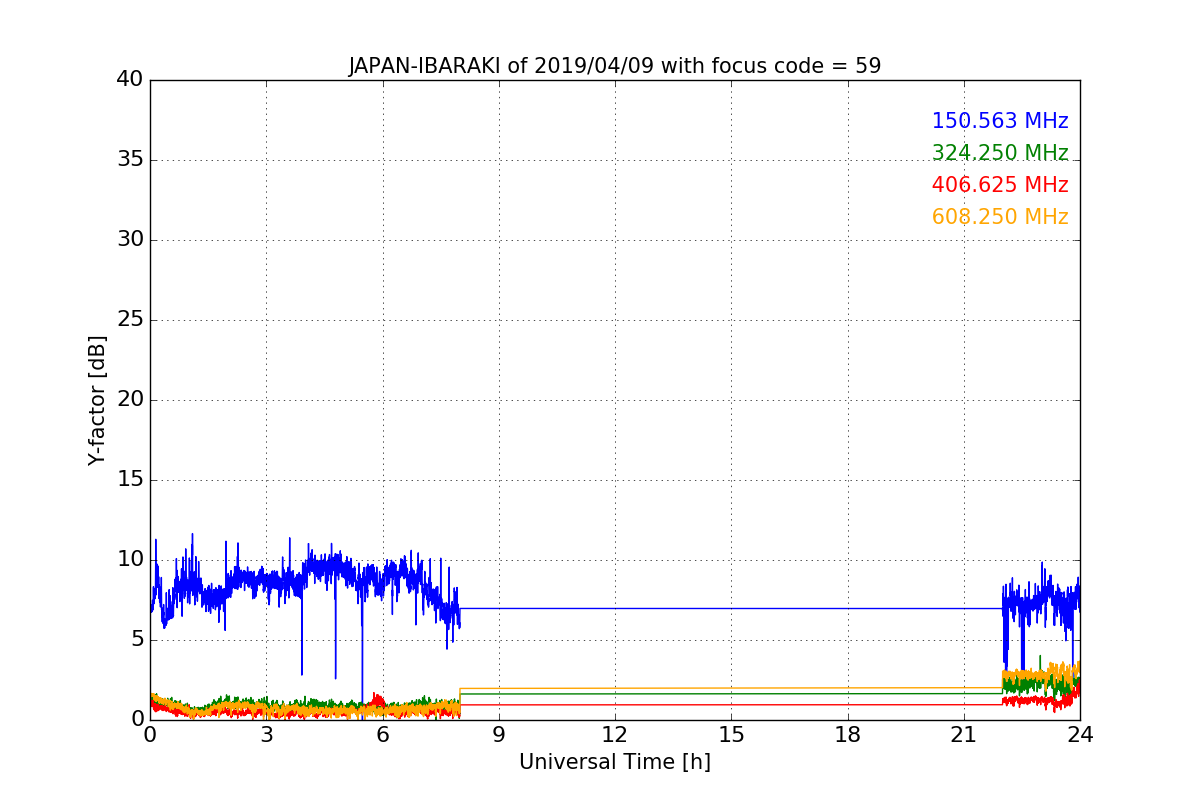Click the Y-factor [dB] axis label

[x=97, y=400]
